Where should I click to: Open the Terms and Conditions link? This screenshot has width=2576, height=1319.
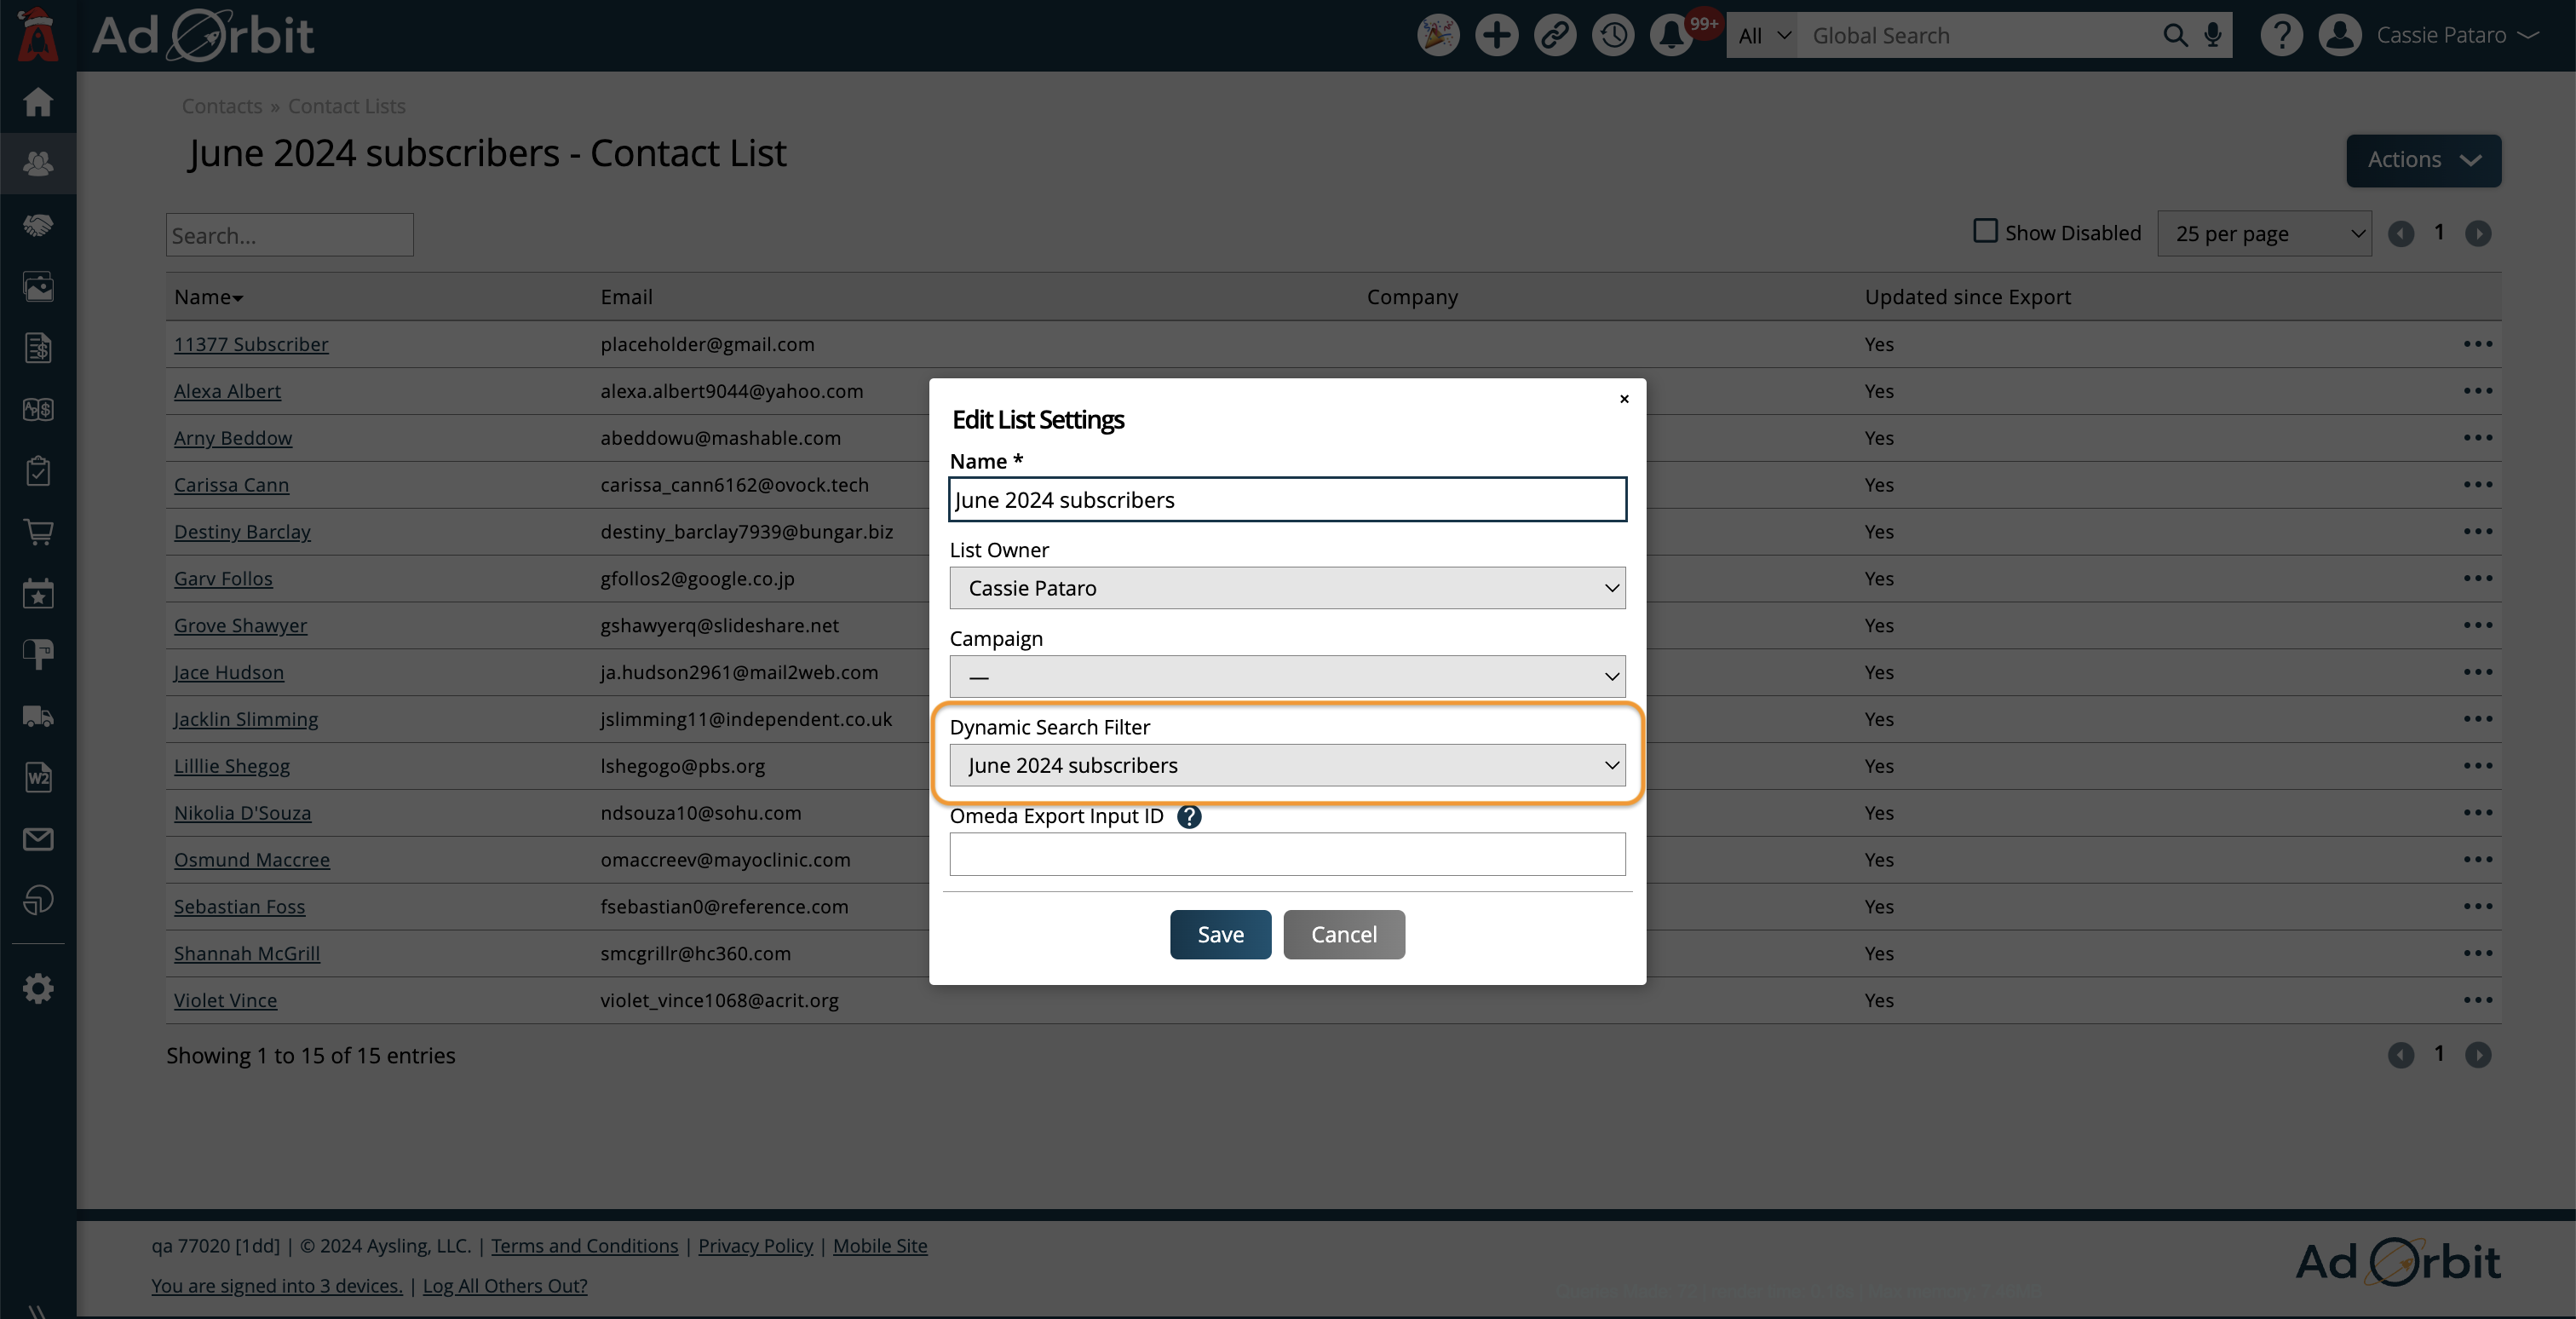coord(584,1246)
